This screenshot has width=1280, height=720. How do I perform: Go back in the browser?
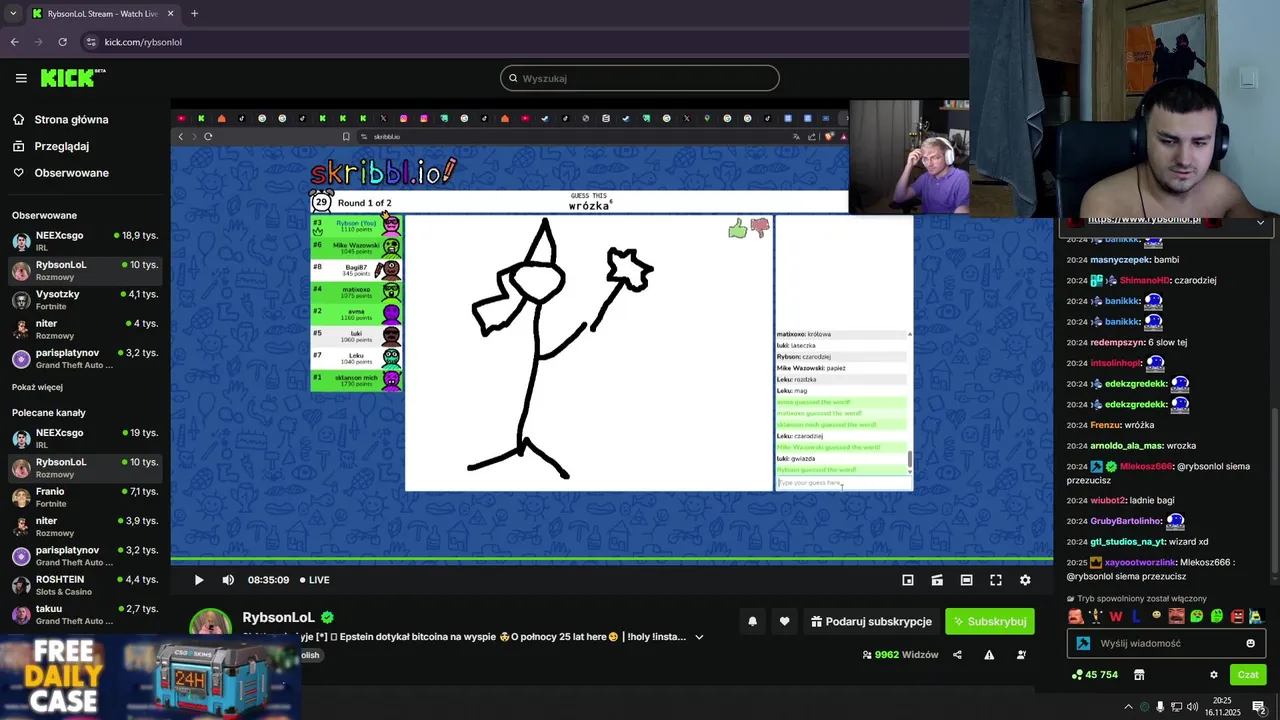click(14, 42)
